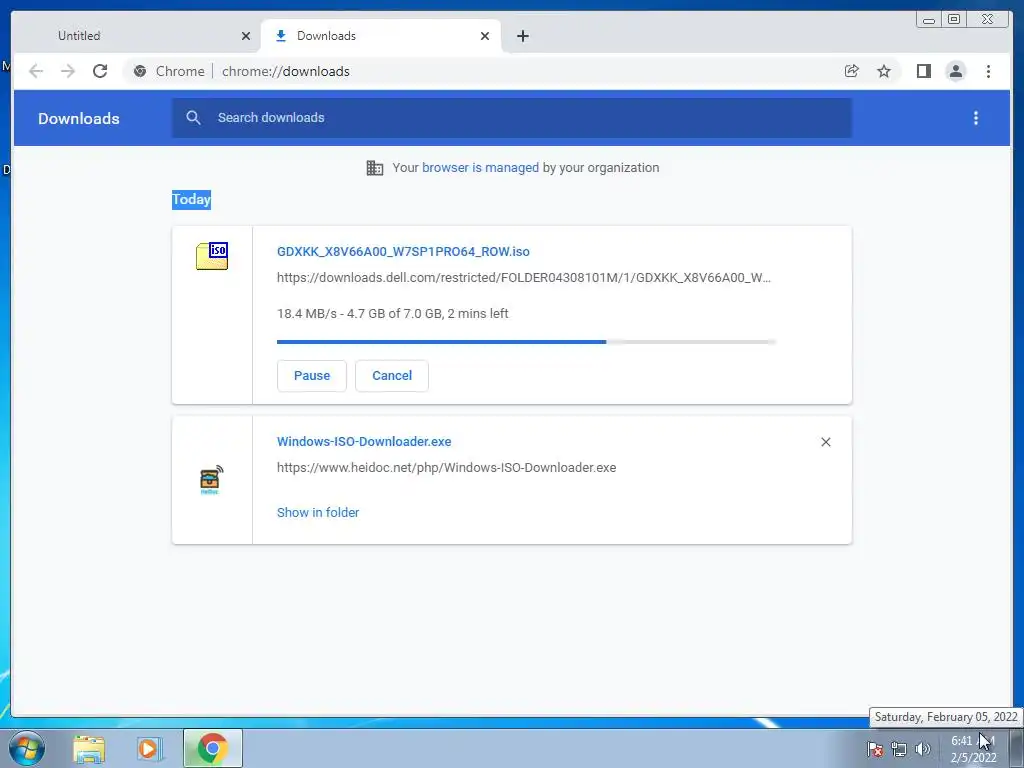1024x768 pixels.
Task: Open a new tab with plus button
Action: pyautogui.click(x=522, y=36)
